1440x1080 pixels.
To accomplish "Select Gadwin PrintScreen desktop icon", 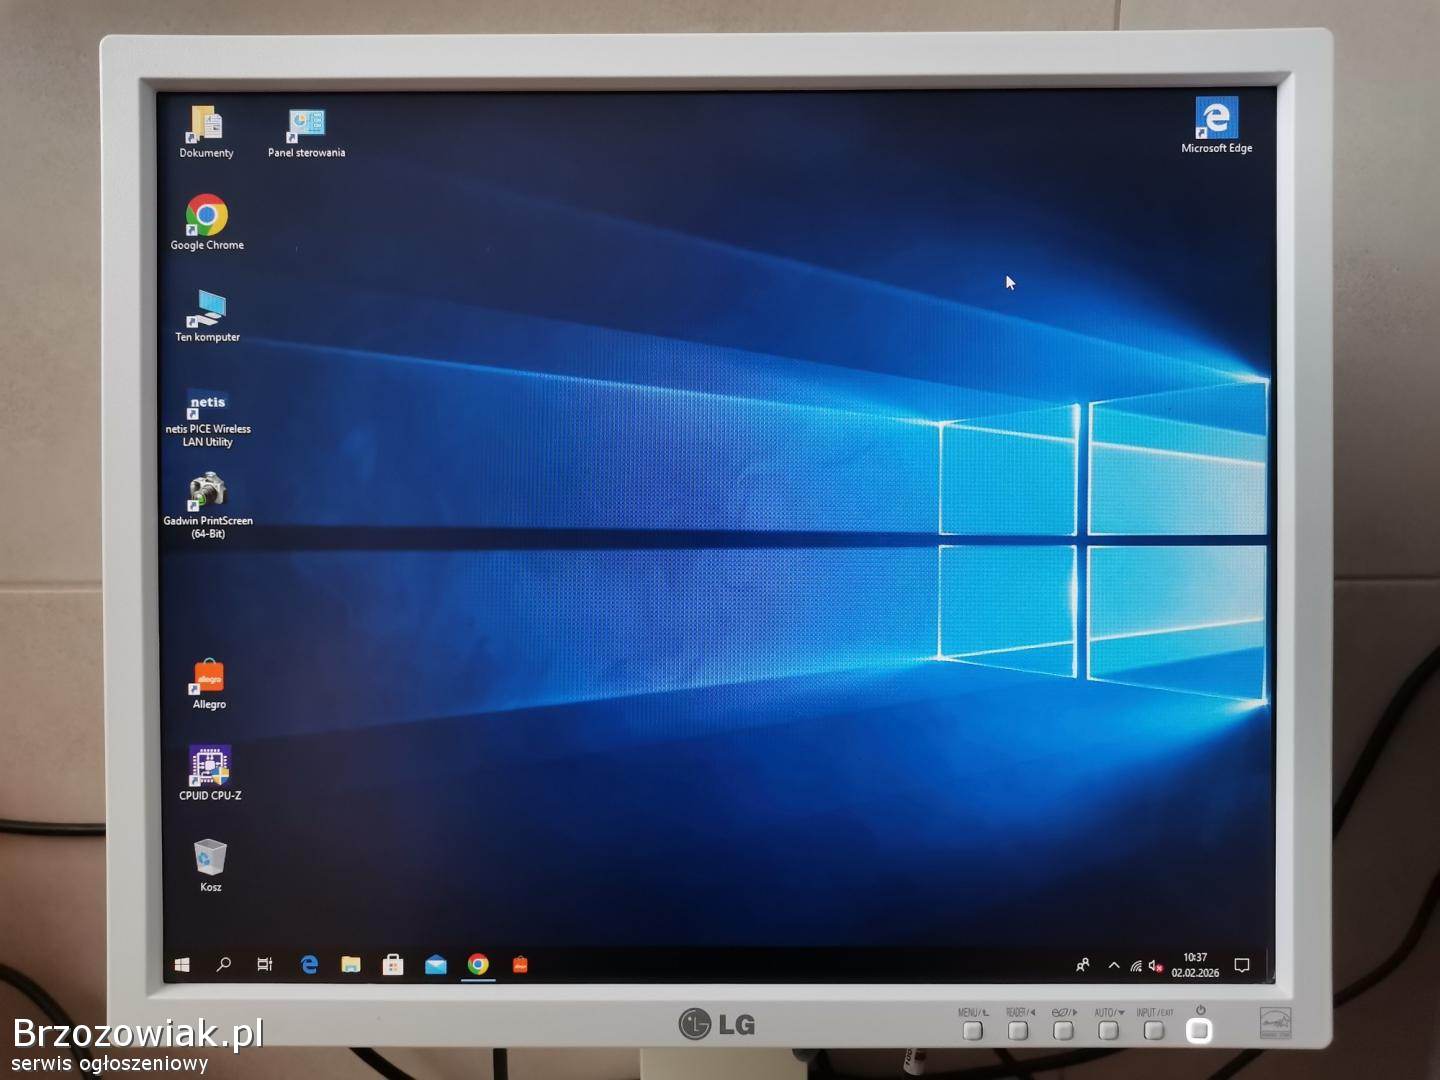I will (208, 494).
